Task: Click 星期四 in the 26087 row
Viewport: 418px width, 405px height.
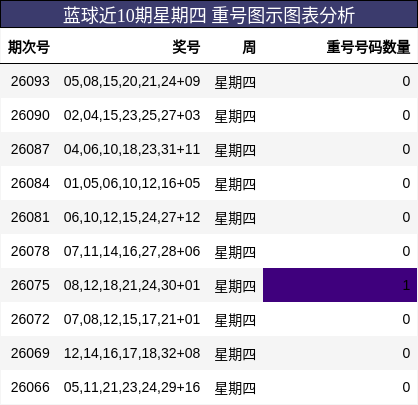Action: (x=235, y=150)
